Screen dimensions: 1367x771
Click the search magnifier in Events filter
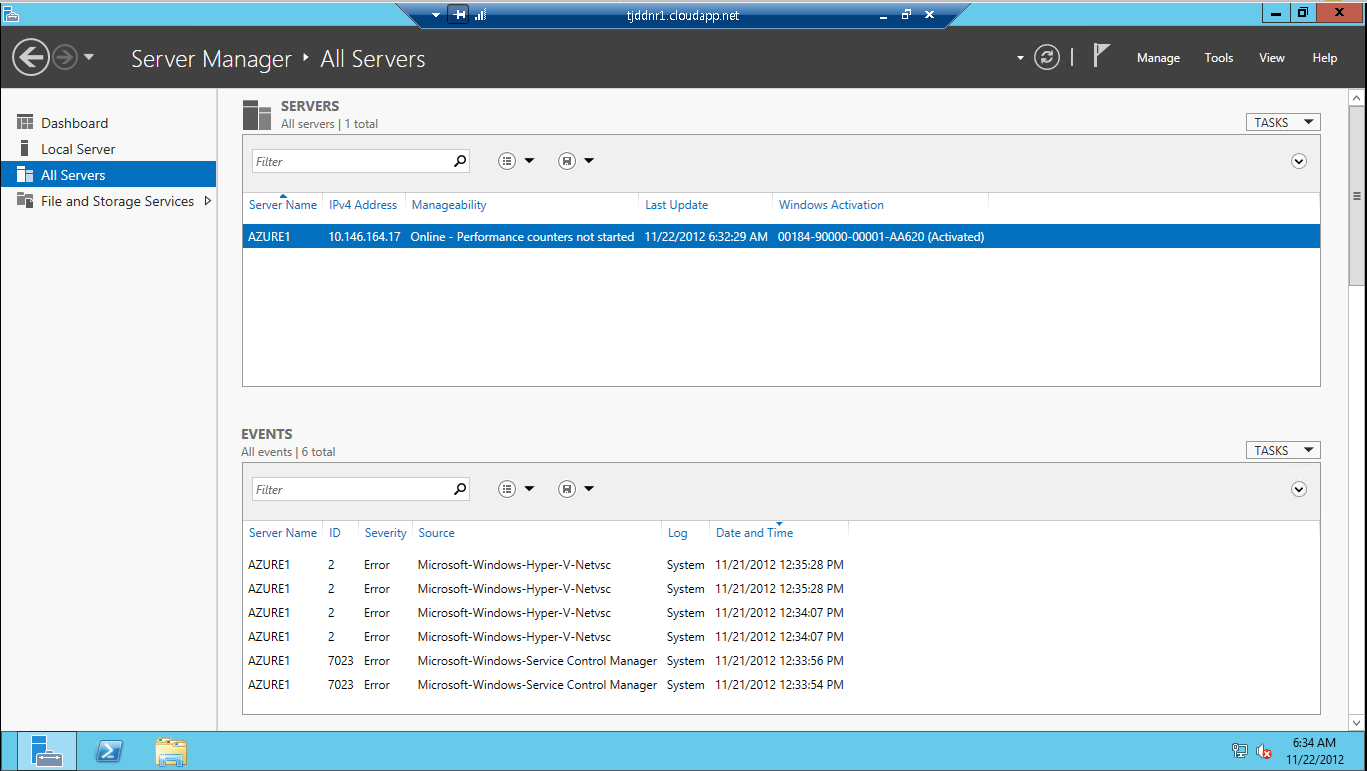tap(460, 488)
